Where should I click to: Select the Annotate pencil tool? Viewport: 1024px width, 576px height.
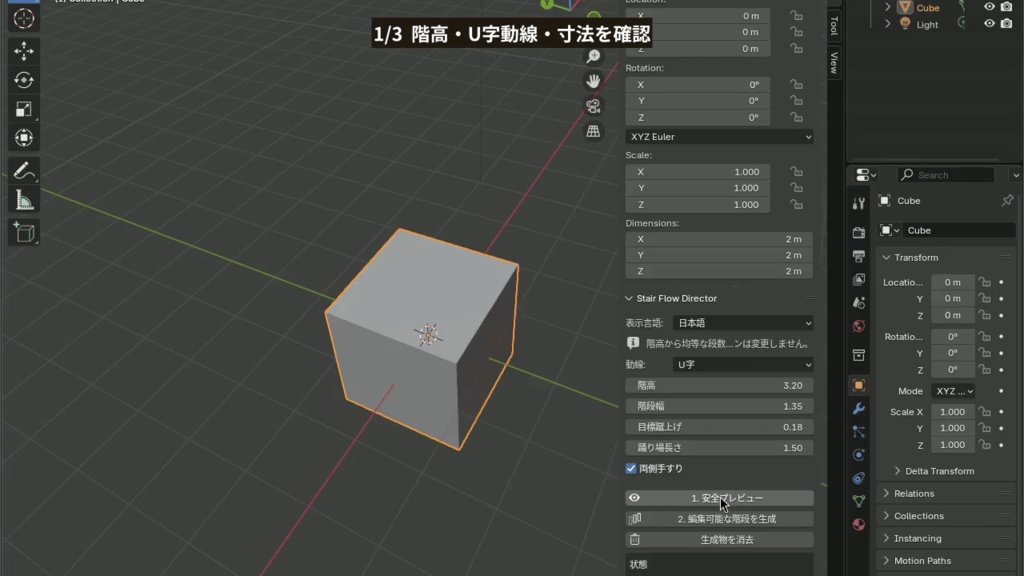24,171
